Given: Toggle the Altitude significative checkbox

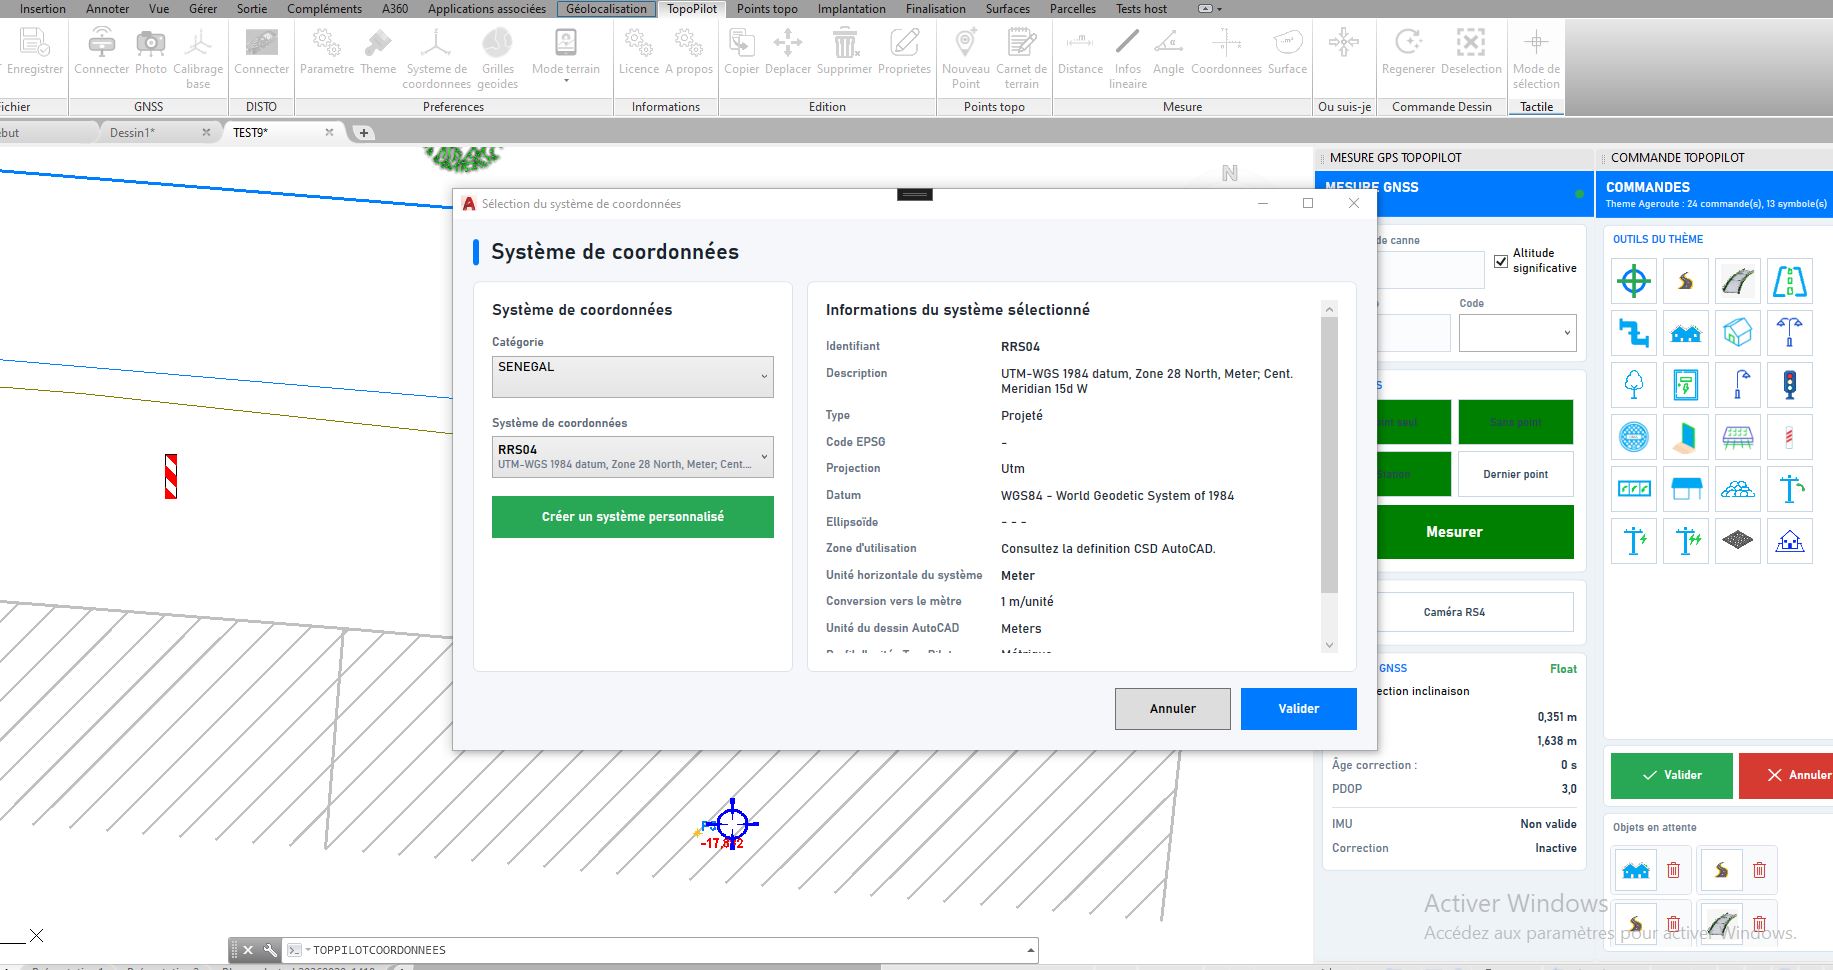Looking at the screenshot, I should [1501, 261].
